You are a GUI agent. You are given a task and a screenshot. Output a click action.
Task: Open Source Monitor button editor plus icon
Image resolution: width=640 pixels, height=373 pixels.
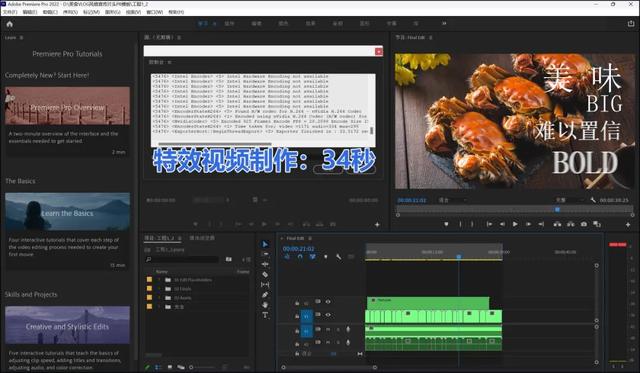click(377, 224)
